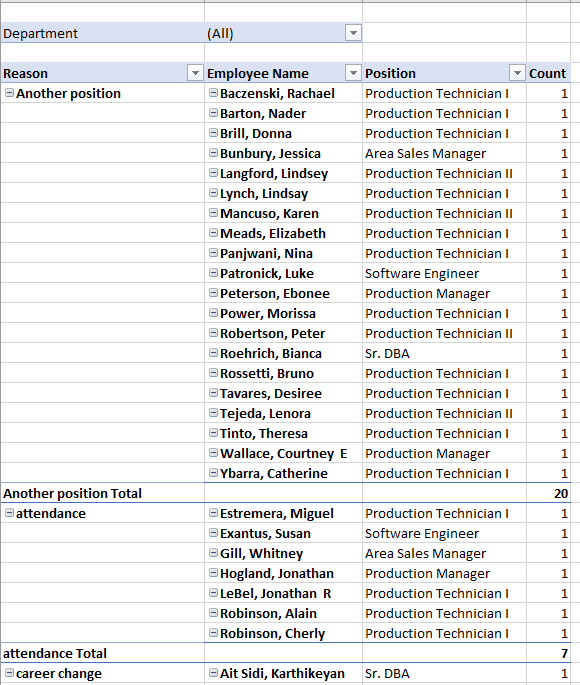Select the Count header cell
The width and height of the screenshot is (580, 685).
(x=548, y=73)
